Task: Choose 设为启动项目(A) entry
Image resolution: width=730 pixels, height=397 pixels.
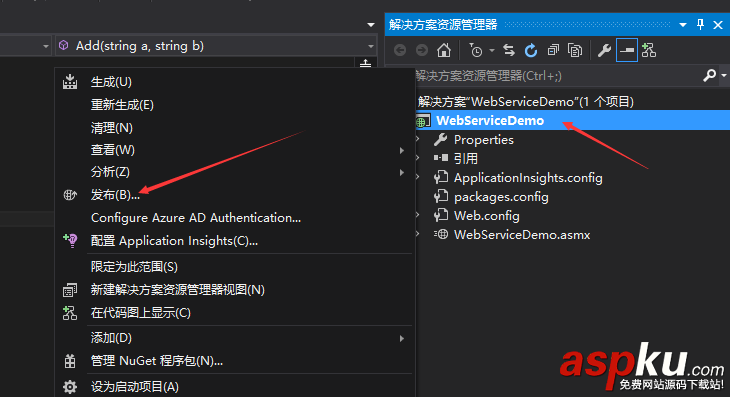Action: coord(235,387)
